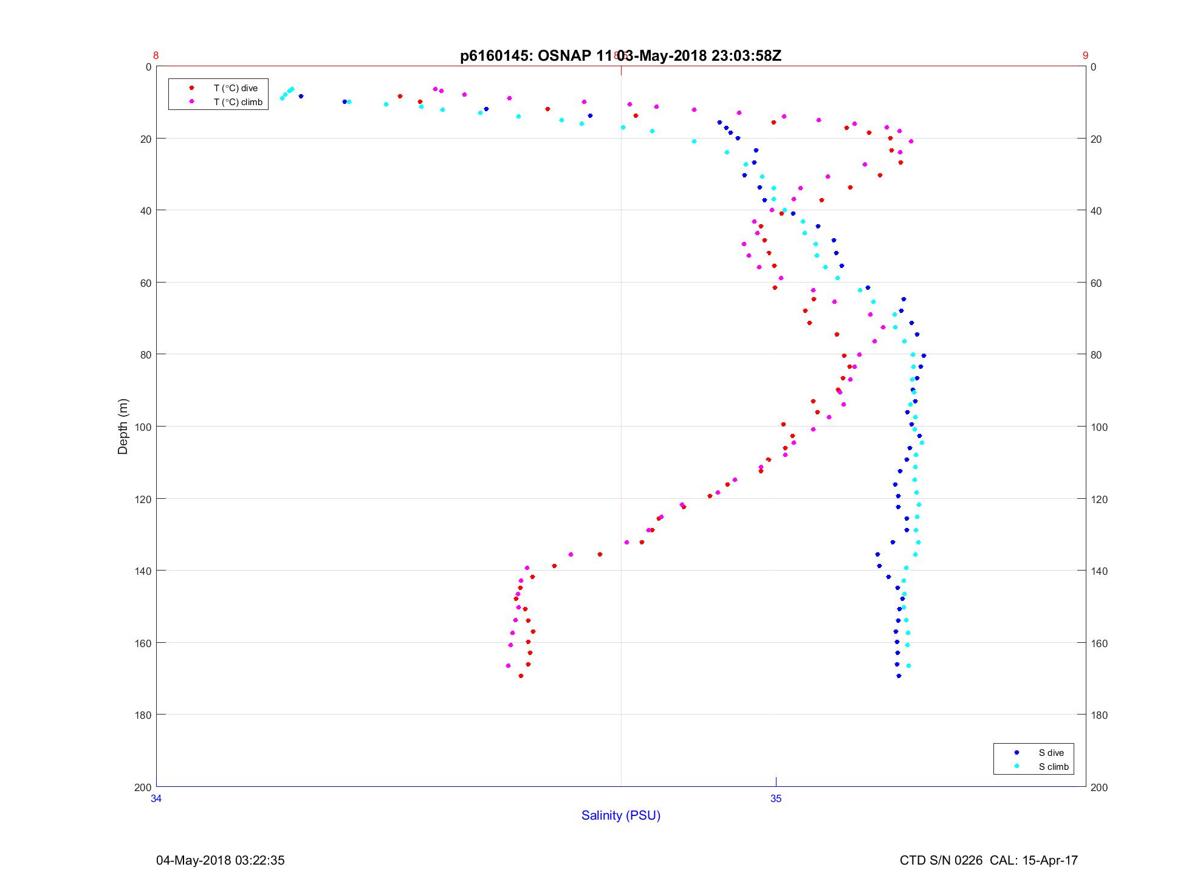Click the timestamp '04-May-2018 03:22:35' below the plot
This screenshot has width=1200, height=885.
coord(221,860)
